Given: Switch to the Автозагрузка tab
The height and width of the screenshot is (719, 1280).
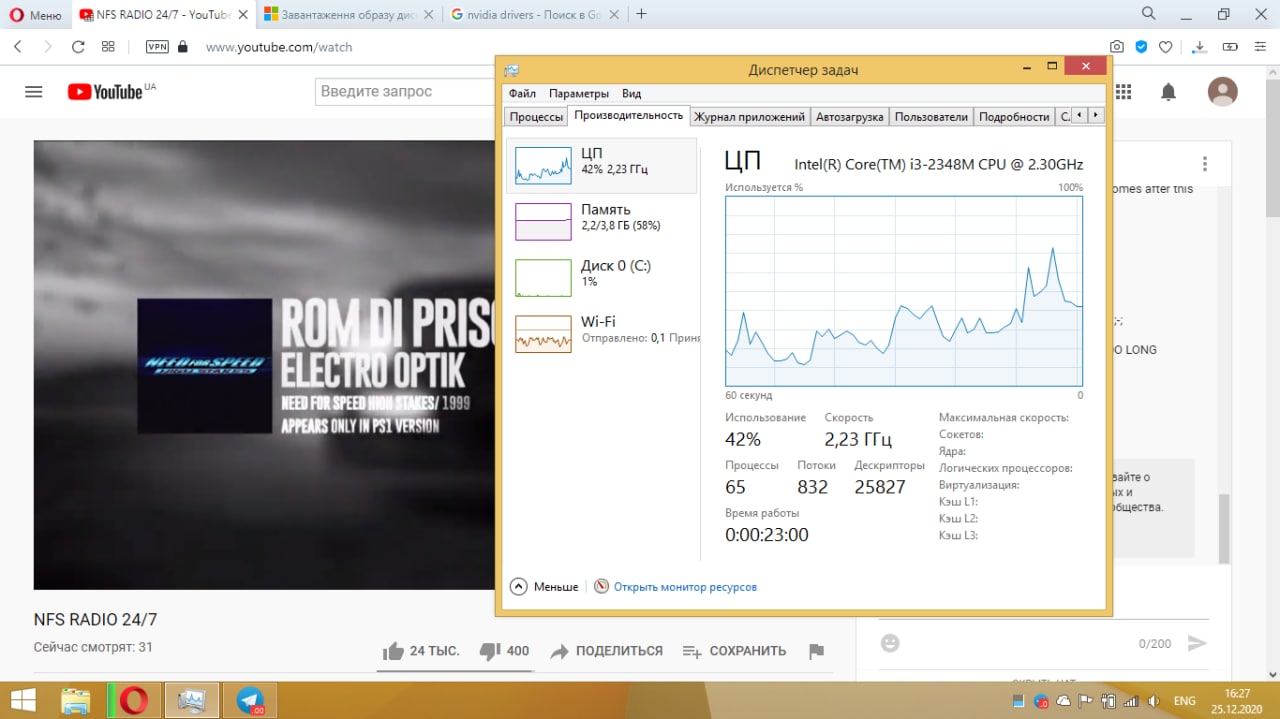Looking at the screenshot, I should tap(850, 117).
